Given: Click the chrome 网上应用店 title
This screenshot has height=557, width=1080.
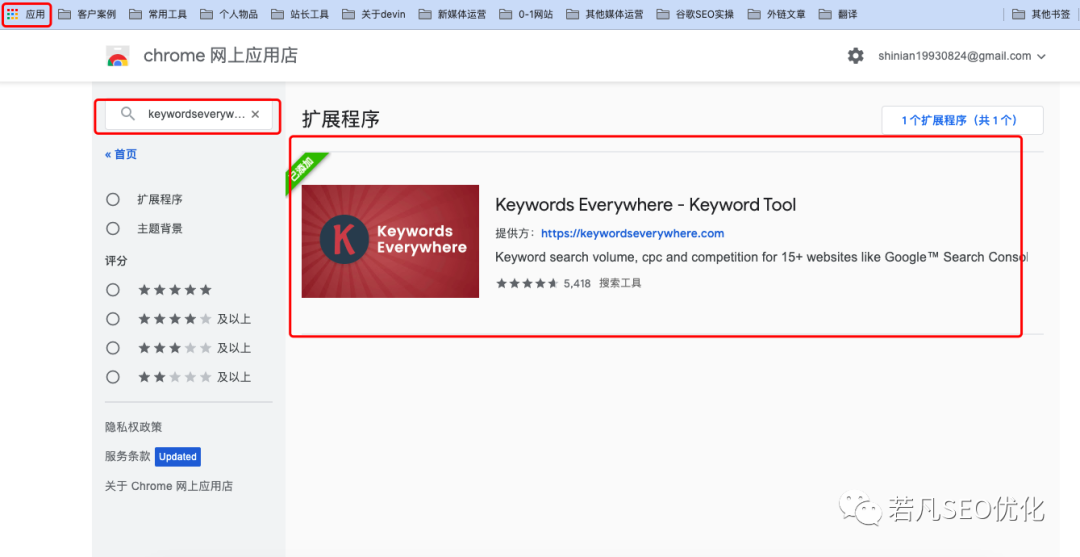Looking at the screenshot, I should click(x=220, y=56).
